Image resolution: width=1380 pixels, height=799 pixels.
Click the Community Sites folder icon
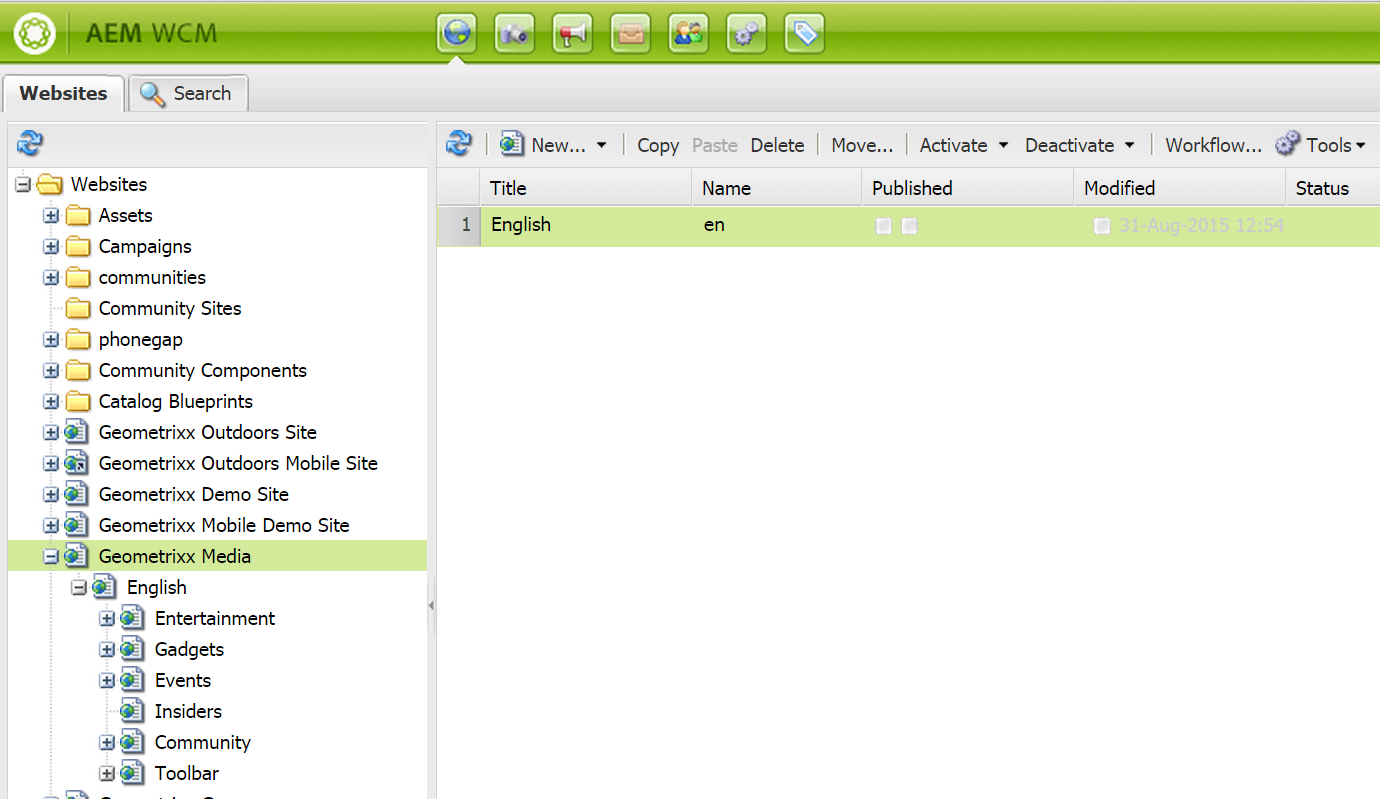click(x=78, y=309)
